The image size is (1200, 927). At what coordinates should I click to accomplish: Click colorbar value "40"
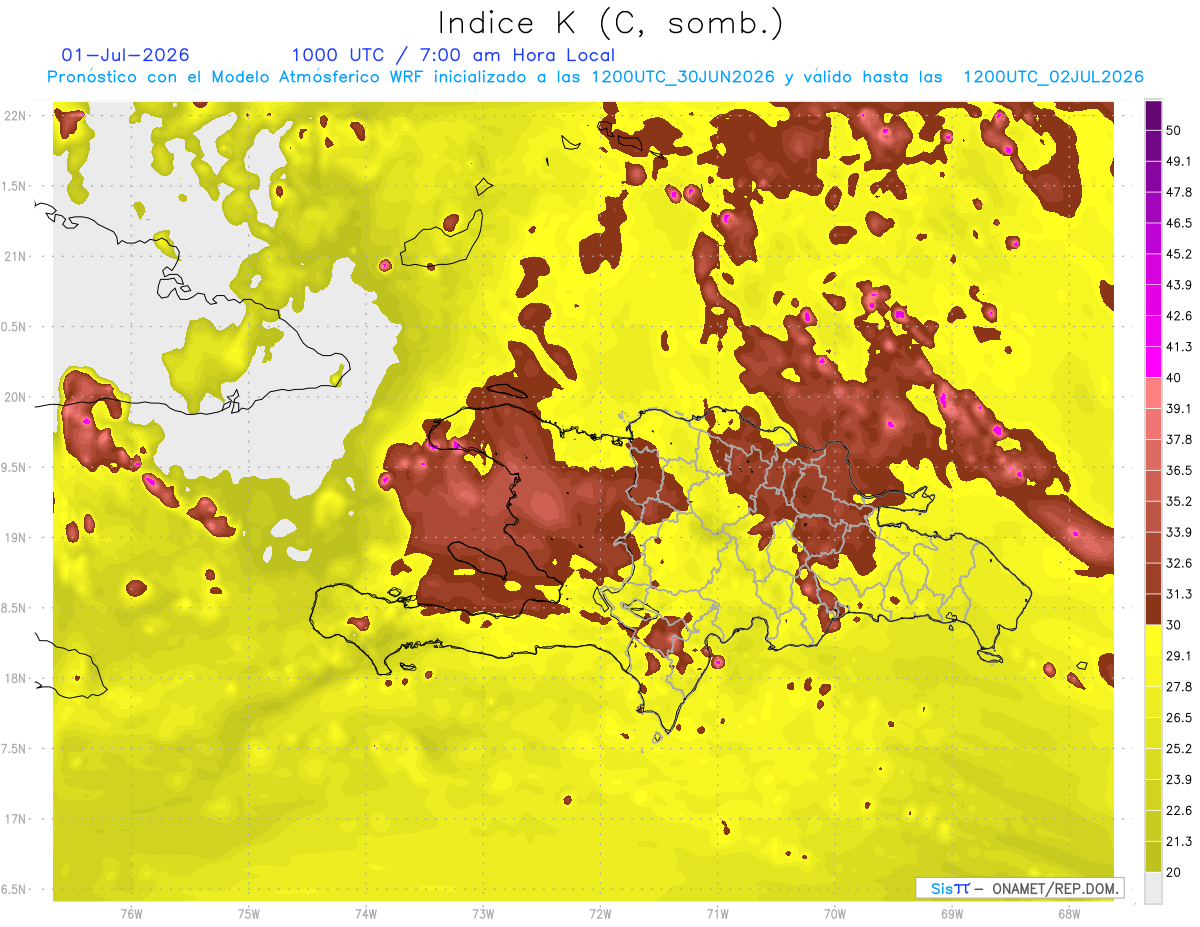[1174, 377]
